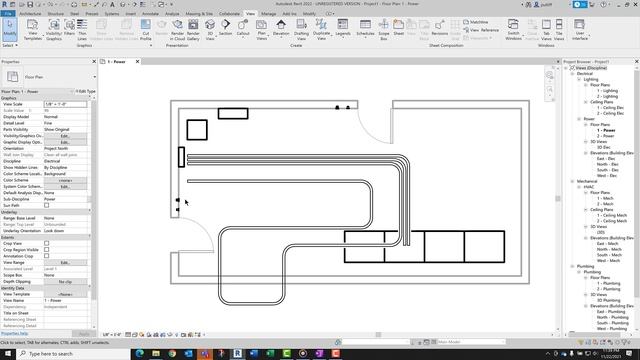640x360 pixels.
Task: Click the View Name field value
Action: [65, 300]
